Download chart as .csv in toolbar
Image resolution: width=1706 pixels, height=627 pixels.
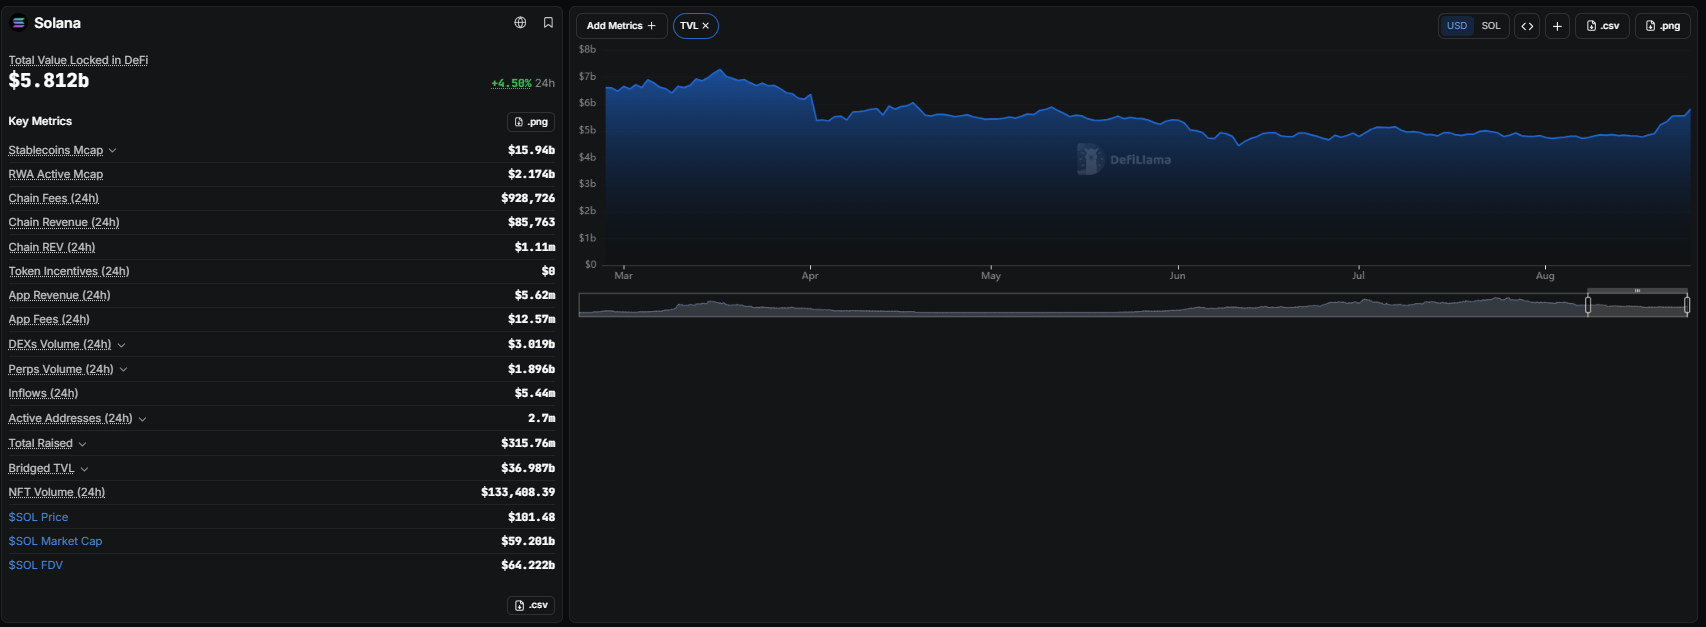[x=1602, y=26]
